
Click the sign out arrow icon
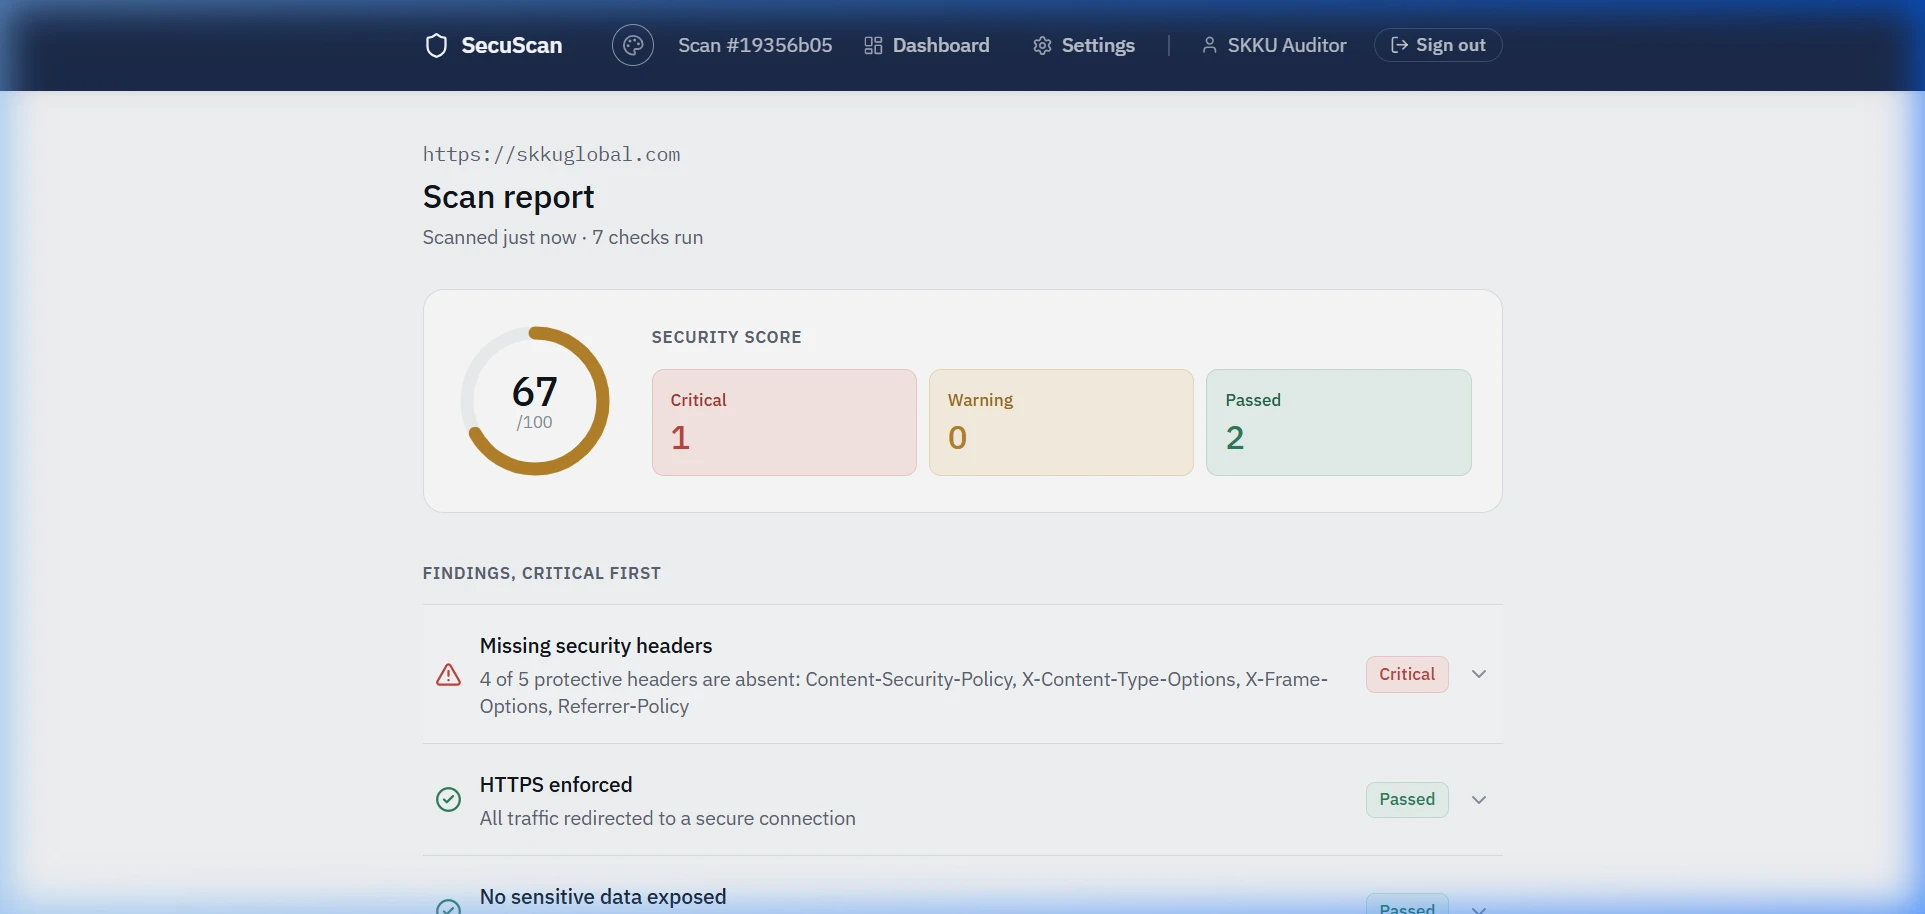coord(1399,45)
